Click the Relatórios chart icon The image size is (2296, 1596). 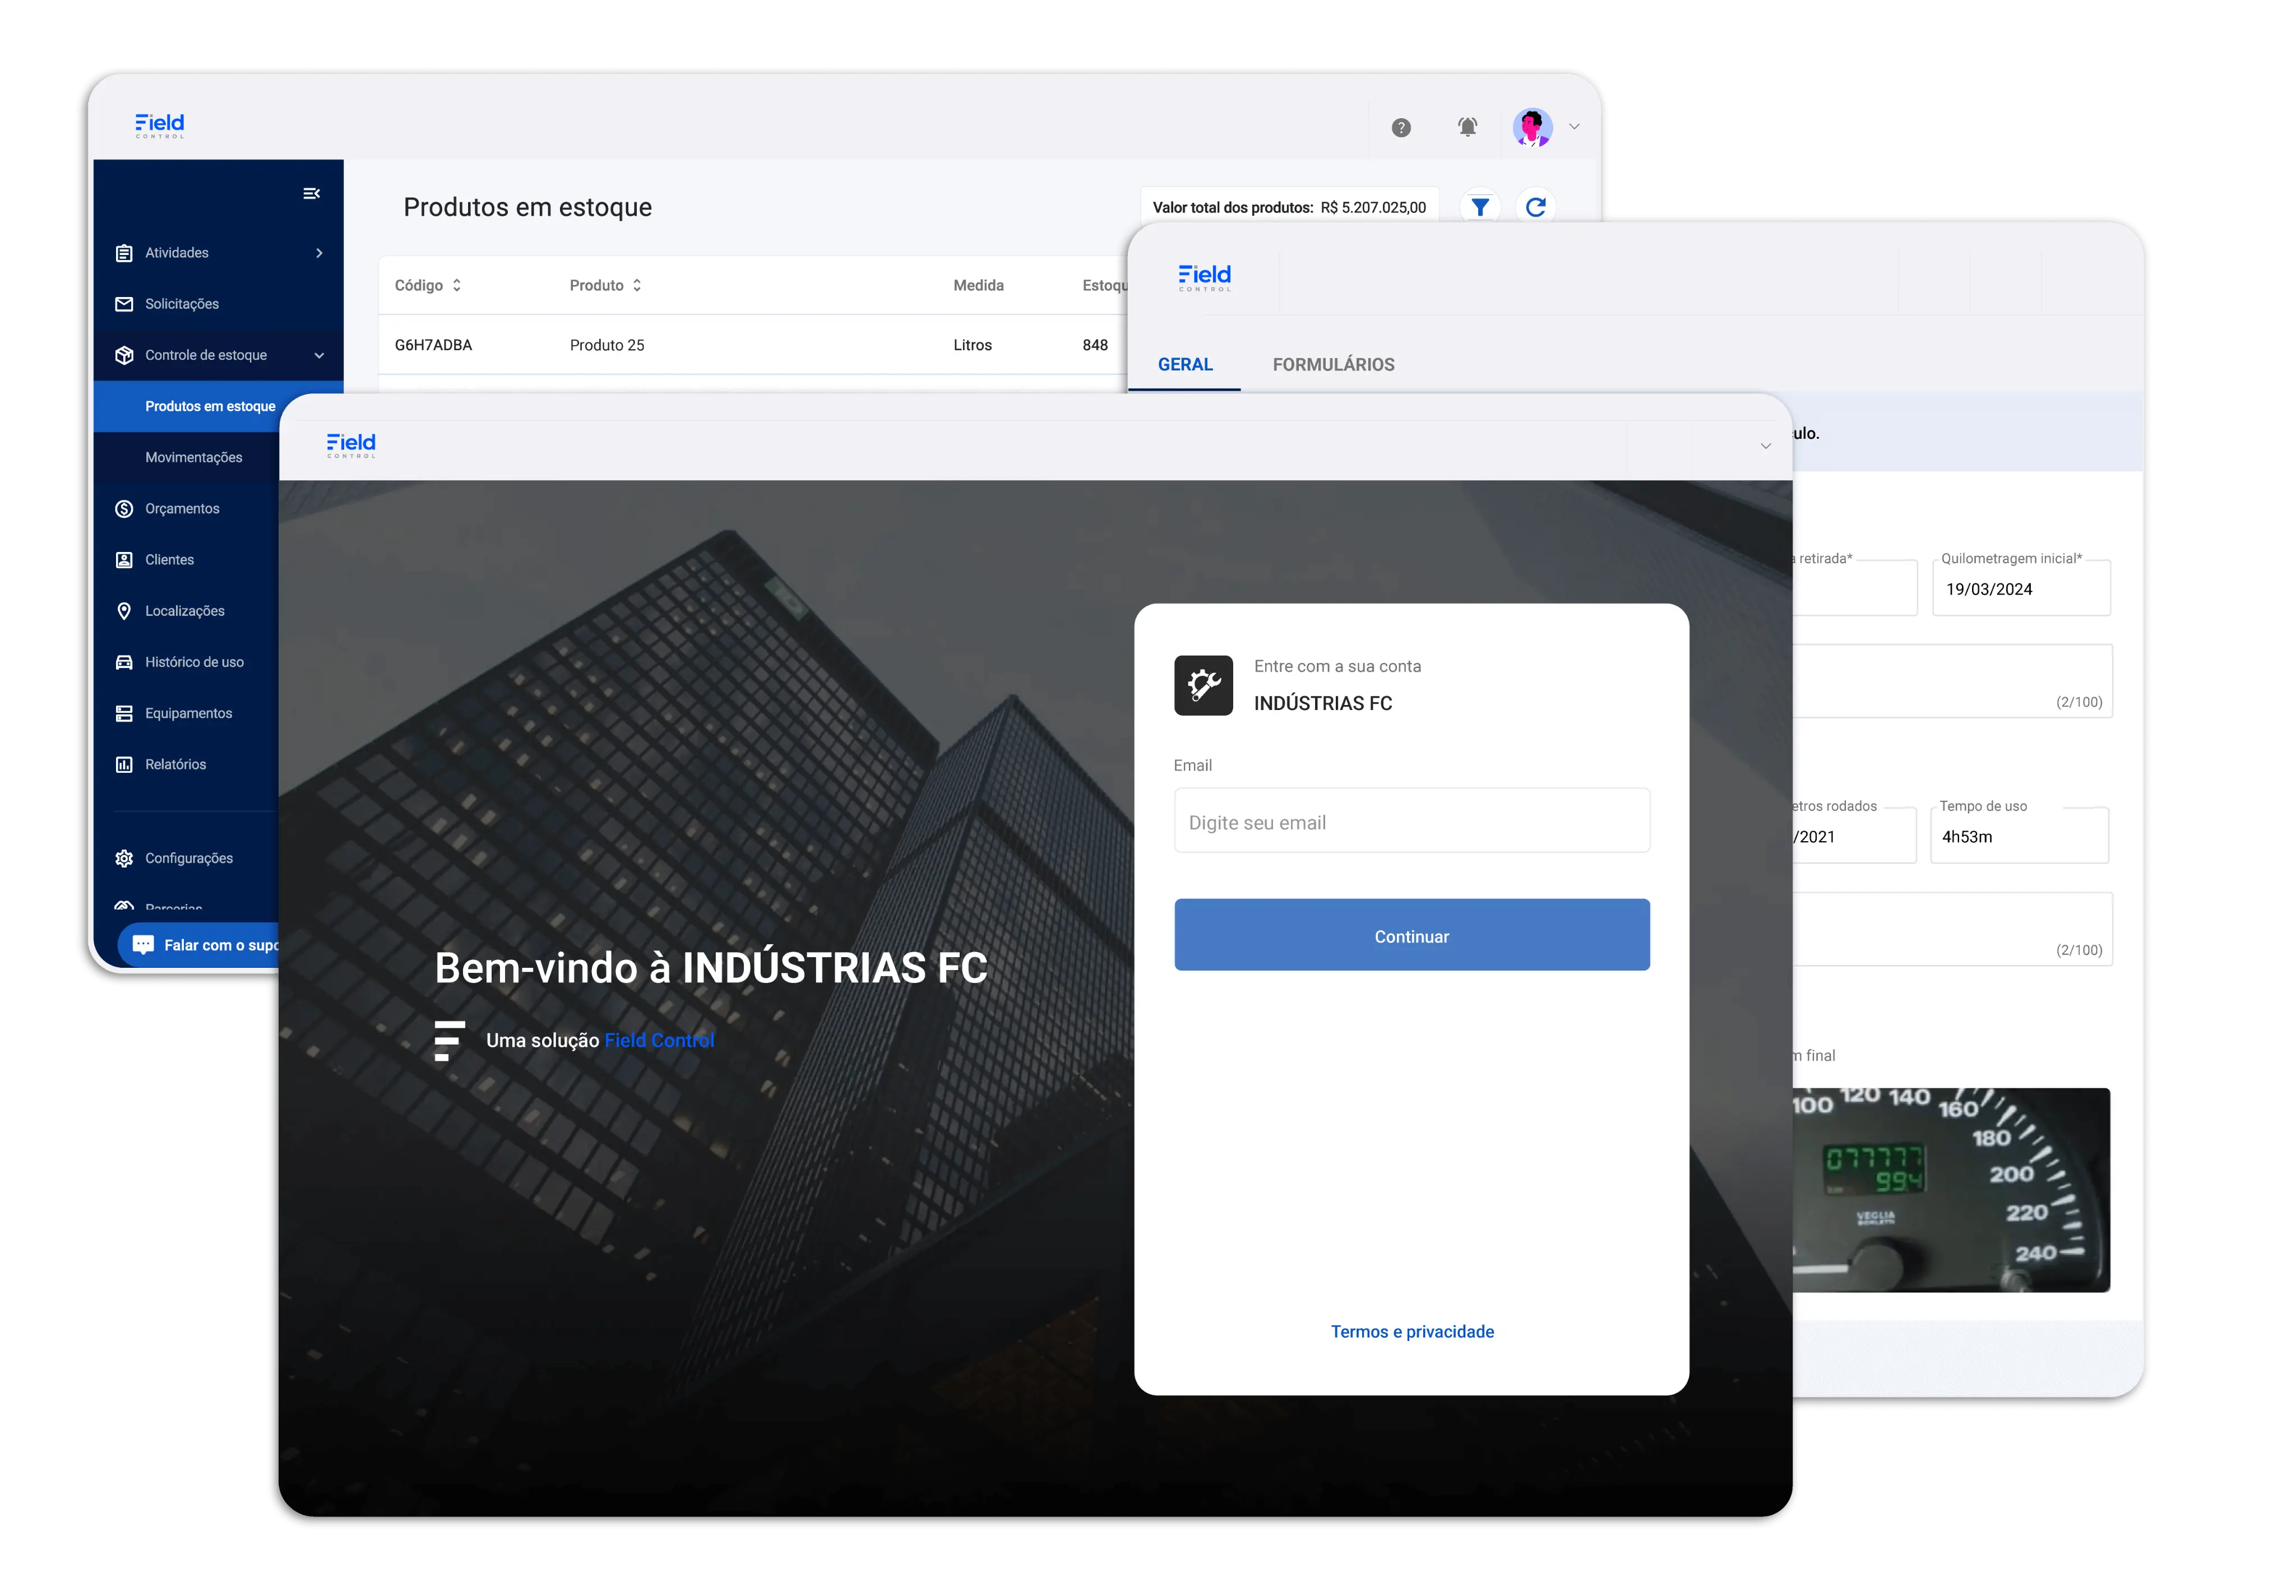124,764
